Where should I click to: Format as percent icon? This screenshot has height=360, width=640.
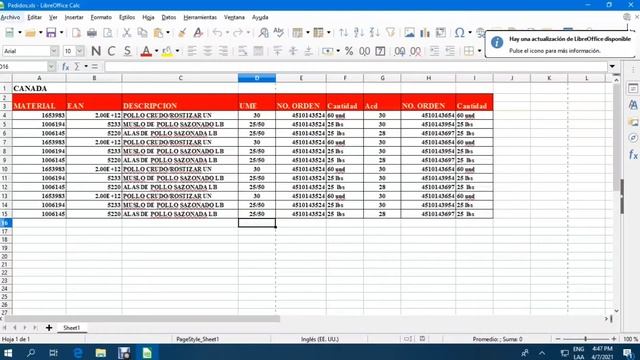349,51
